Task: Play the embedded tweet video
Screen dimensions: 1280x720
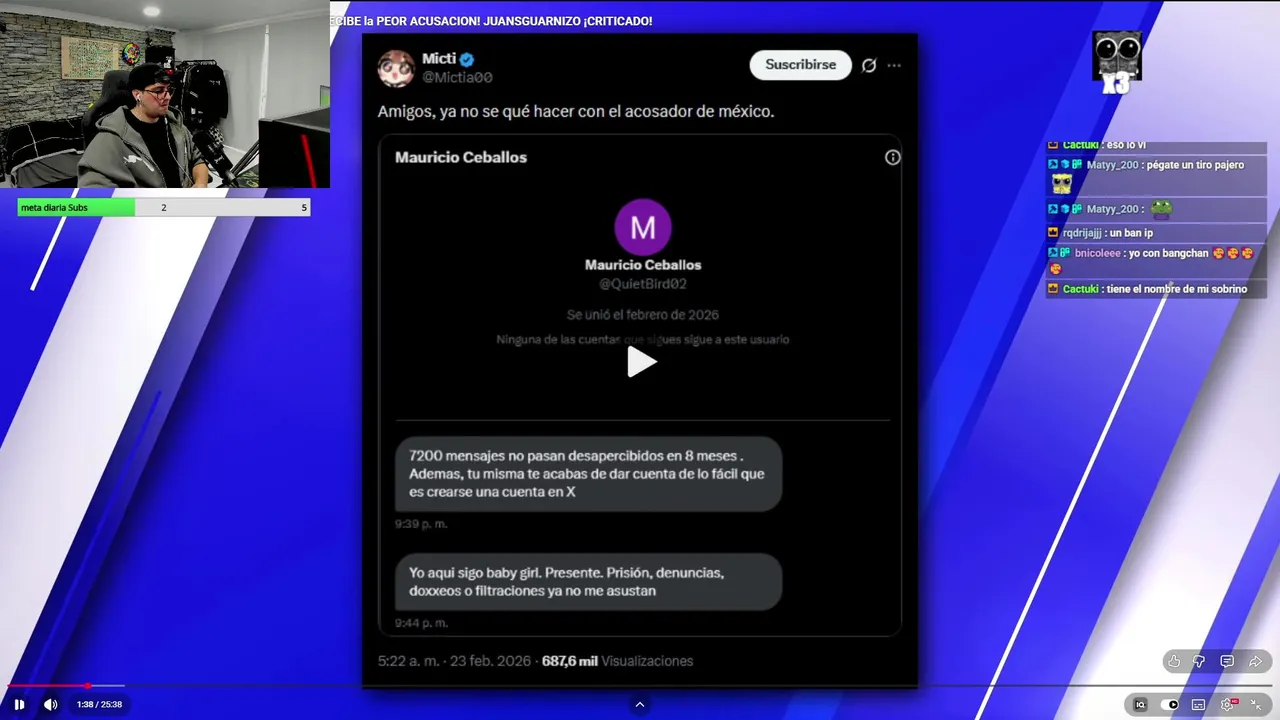Action: pyautogui.click(x=641, y=362)
